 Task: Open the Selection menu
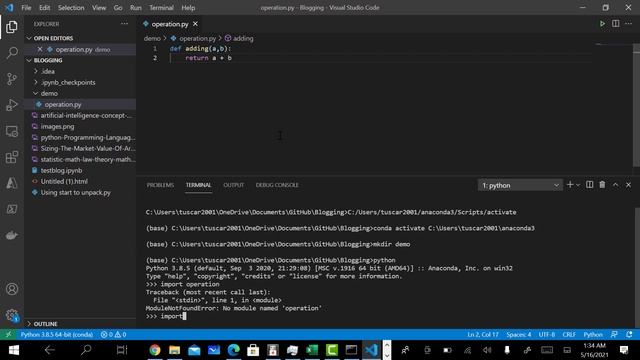tap(71, 8)
